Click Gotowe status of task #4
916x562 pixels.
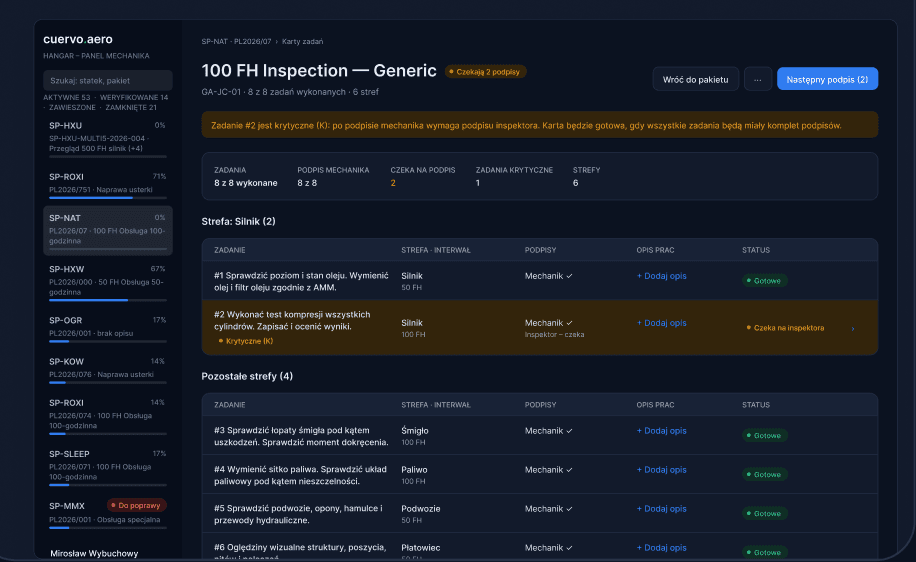pos(764,474)
